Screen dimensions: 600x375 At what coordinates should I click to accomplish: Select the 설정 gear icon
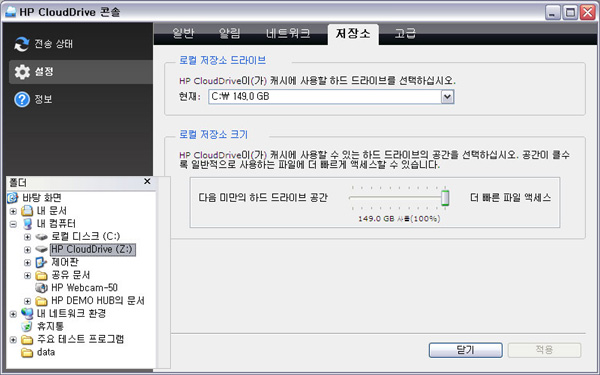[x=22, y=72]
